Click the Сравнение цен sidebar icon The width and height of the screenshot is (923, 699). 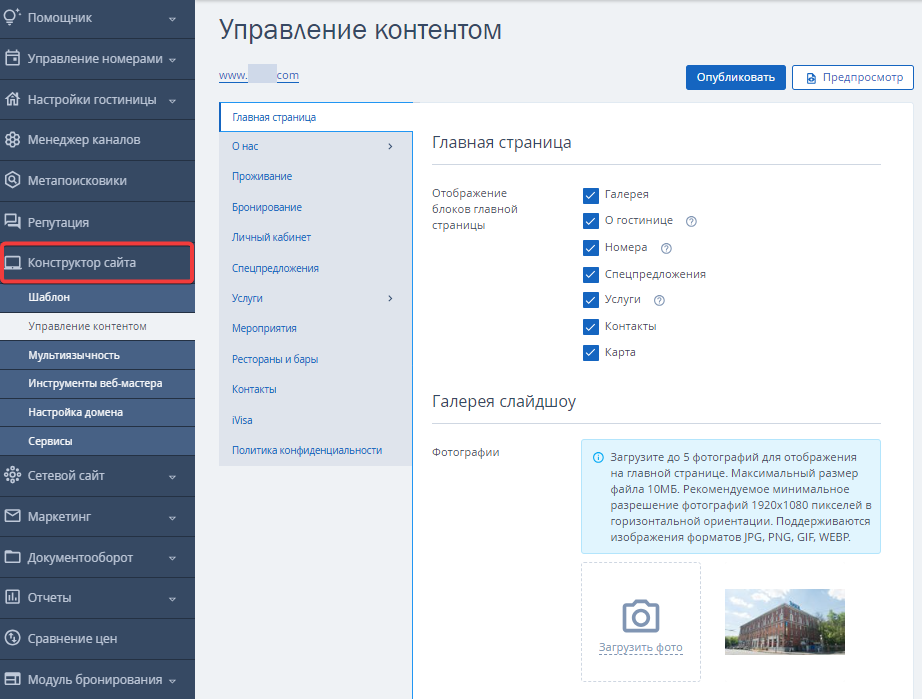tap(12, 638)
